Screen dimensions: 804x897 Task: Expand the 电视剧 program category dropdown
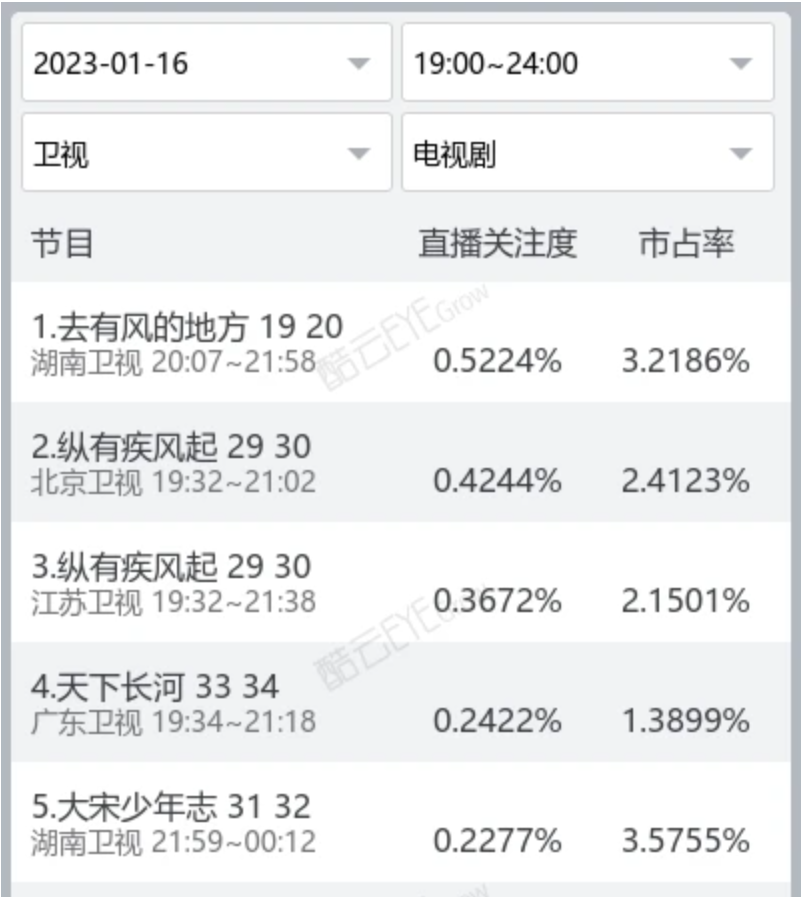point(587,153)
